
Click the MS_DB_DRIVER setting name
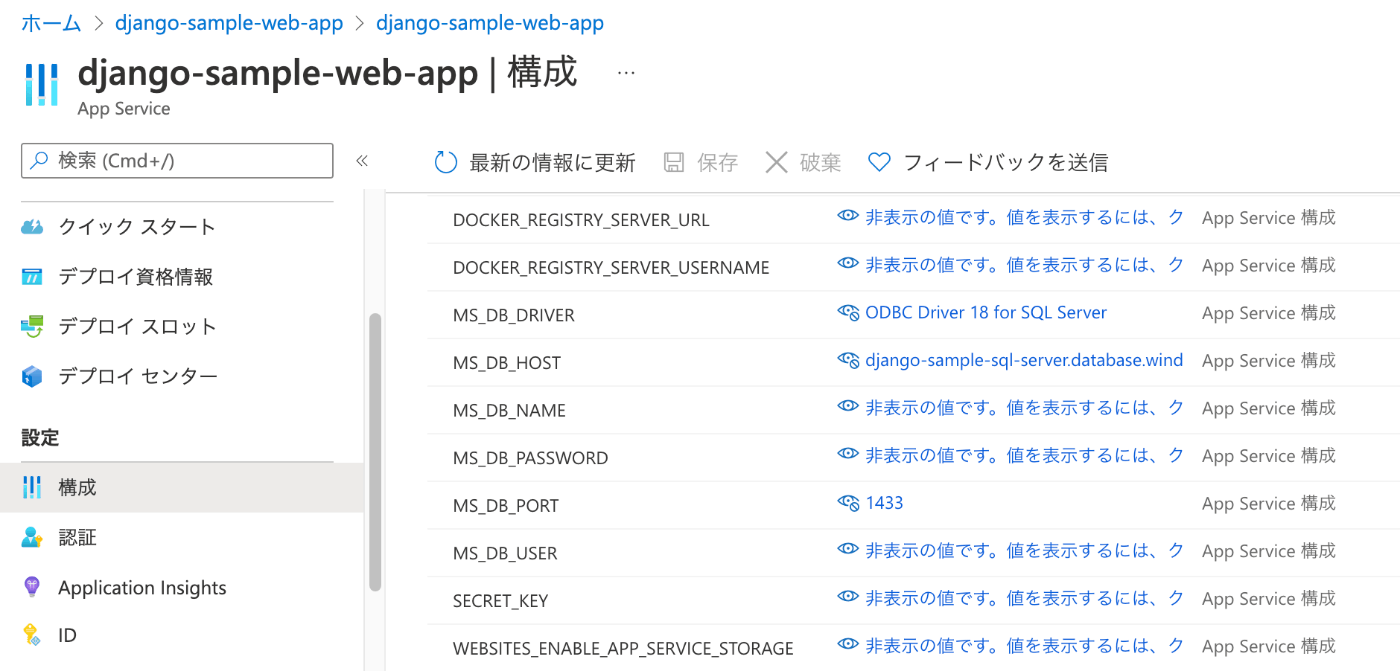pyautogui.click(x=514, y=316)
